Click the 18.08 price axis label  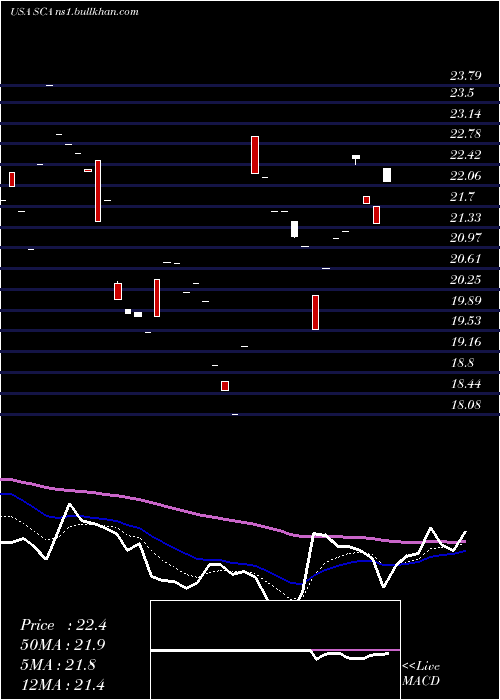tap(466, 405)
